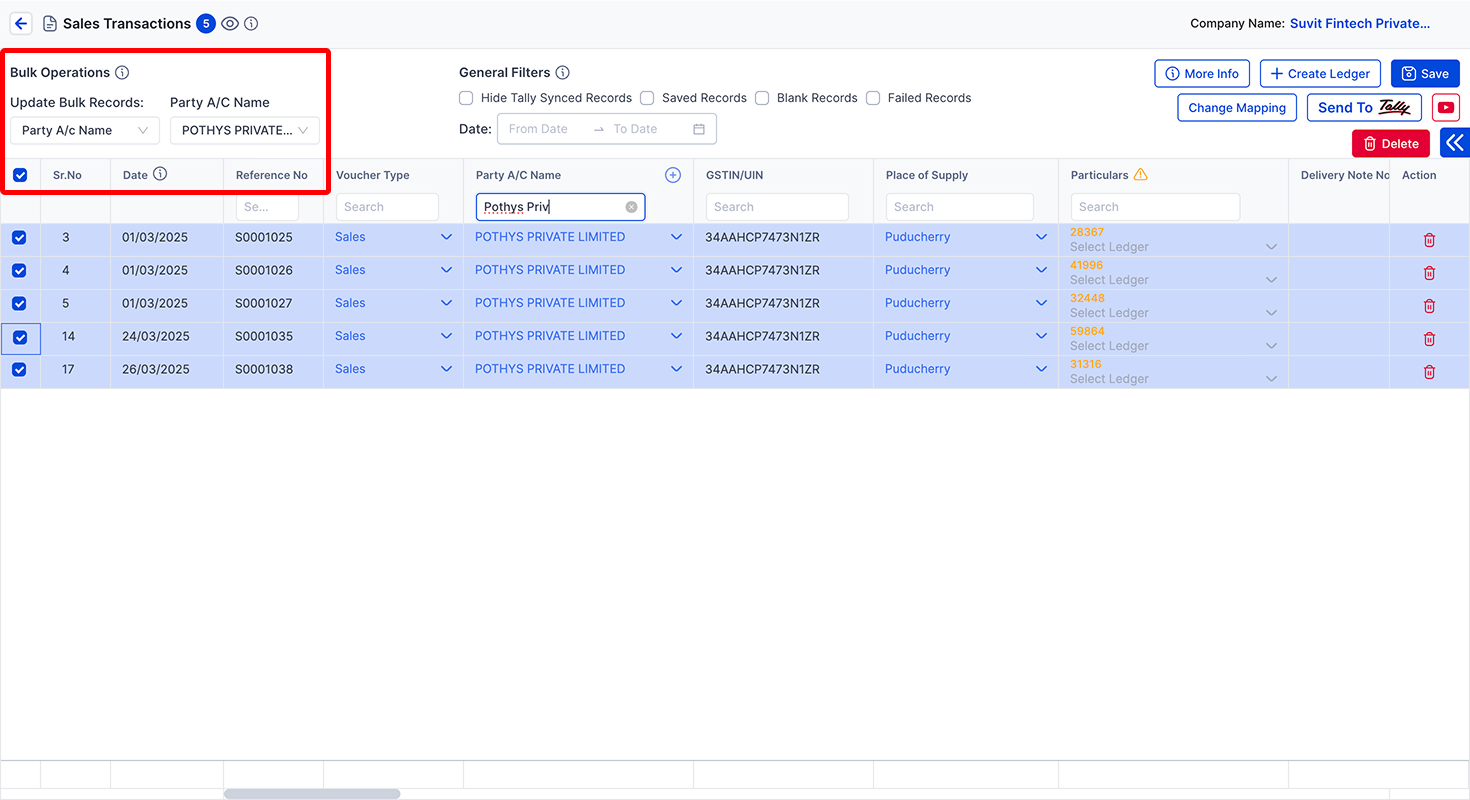The image size is (1470, 800).
Task: Click the back arrow beside Sales Transactions
Action: (21, 23)
